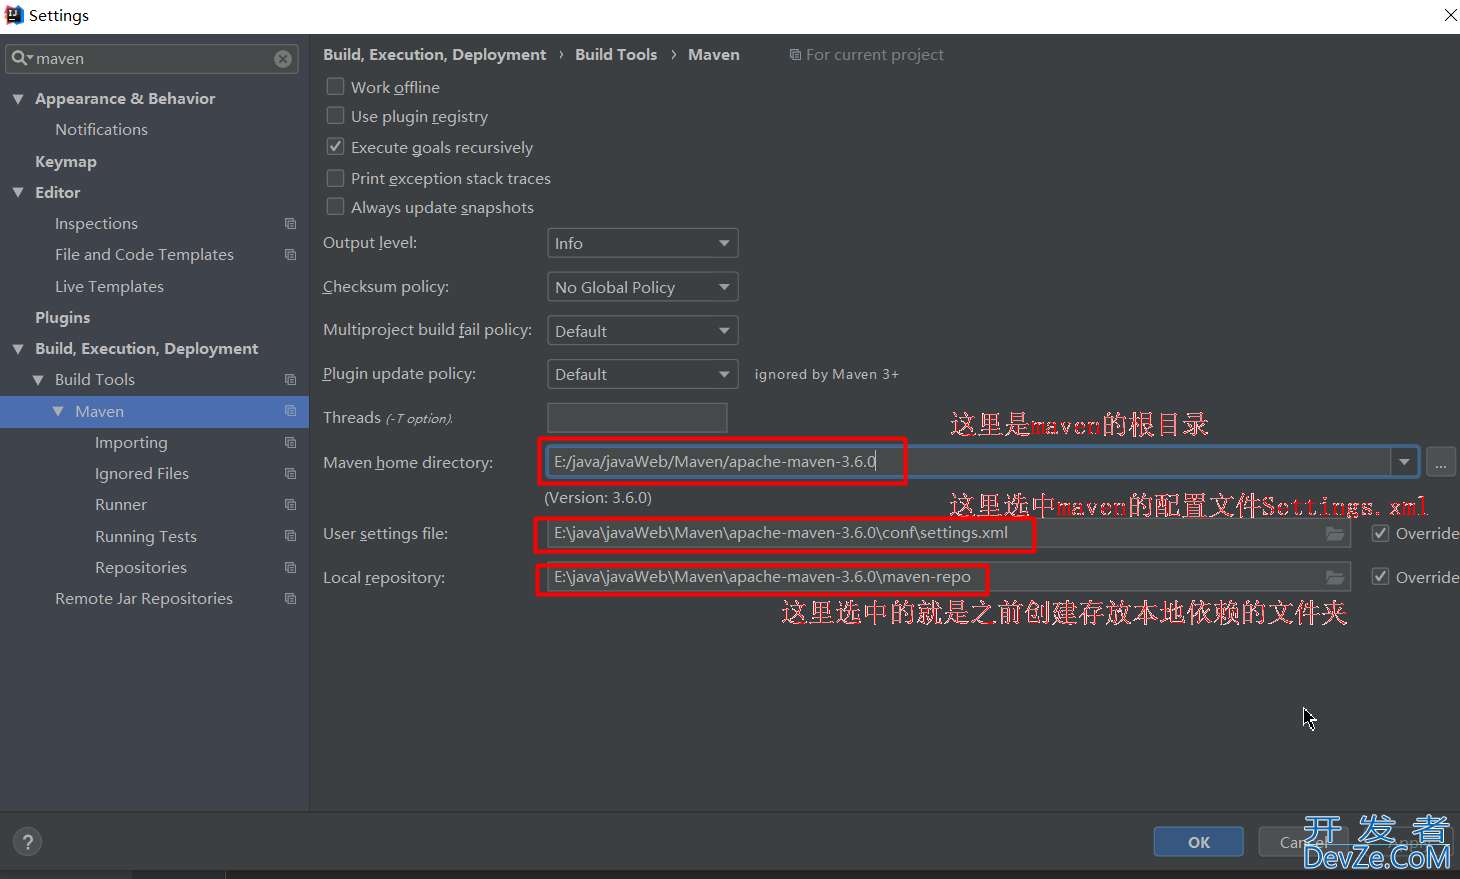Open Remote Jar Repositories page
This screenshot has height=879, width=1460.
(144, 598)
